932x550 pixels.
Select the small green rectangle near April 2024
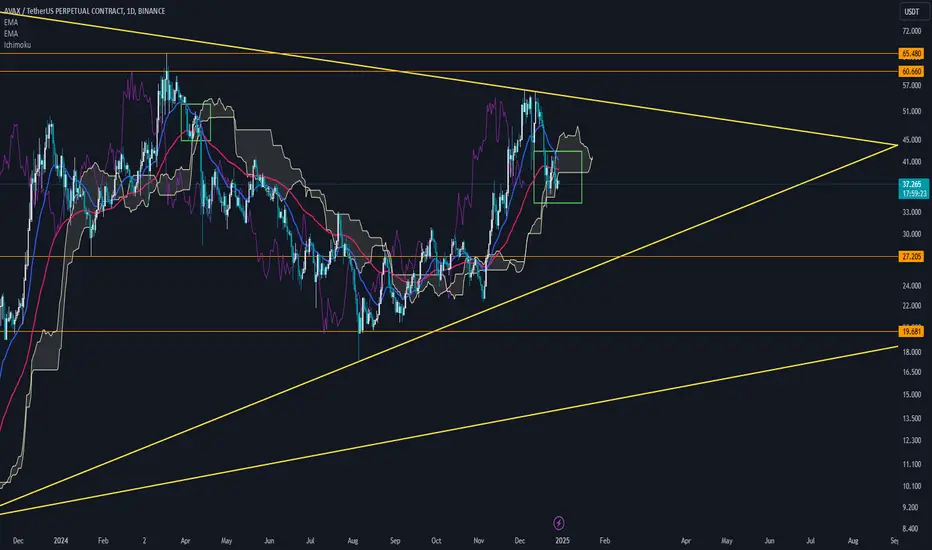[196, 122]
